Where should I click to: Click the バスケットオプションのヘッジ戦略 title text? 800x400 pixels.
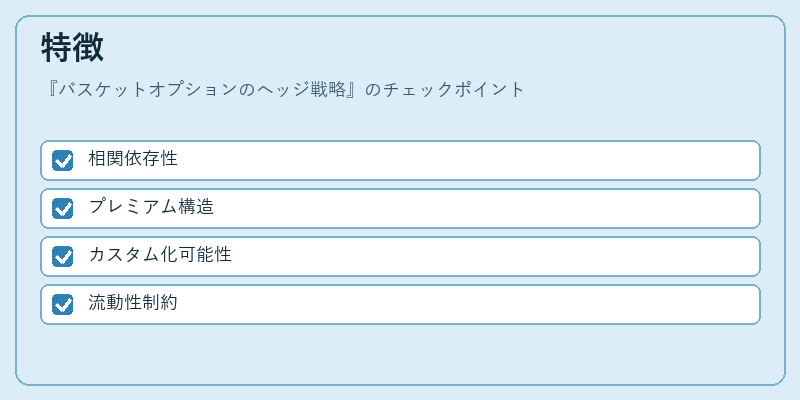204,90
